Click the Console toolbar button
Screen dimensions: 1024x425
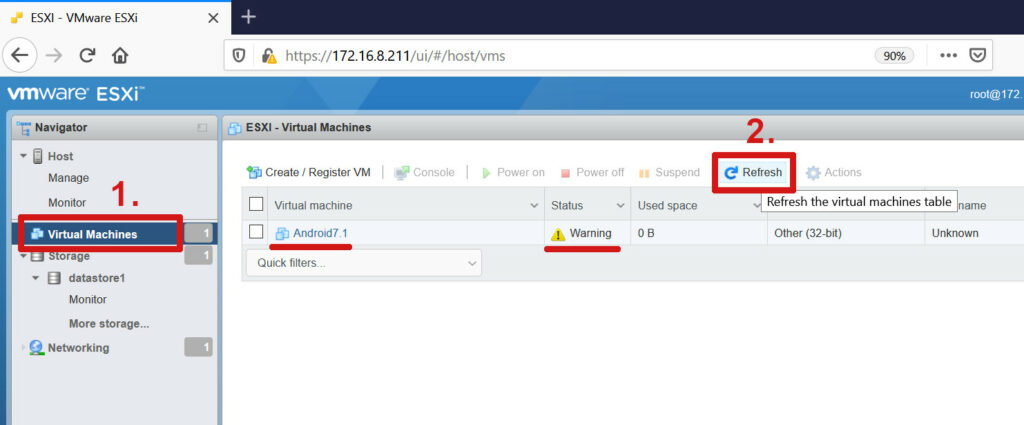coord(424,173)
